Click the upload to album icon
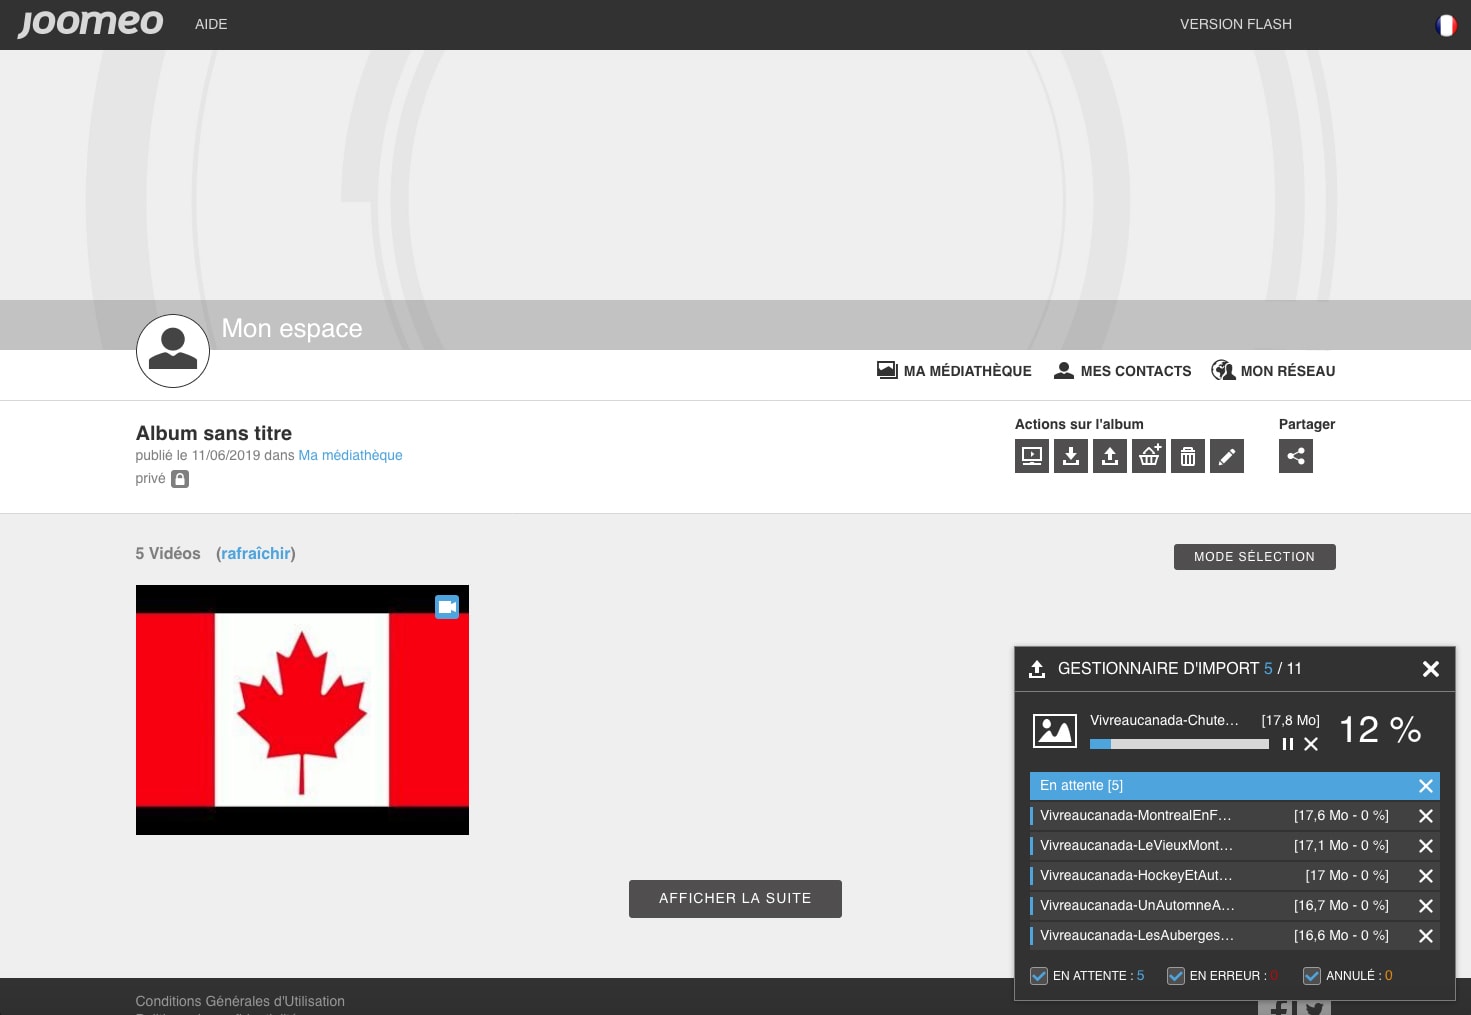Image resolution: width=1471 pixels, height=1015 pixels. pos(1109,456)
